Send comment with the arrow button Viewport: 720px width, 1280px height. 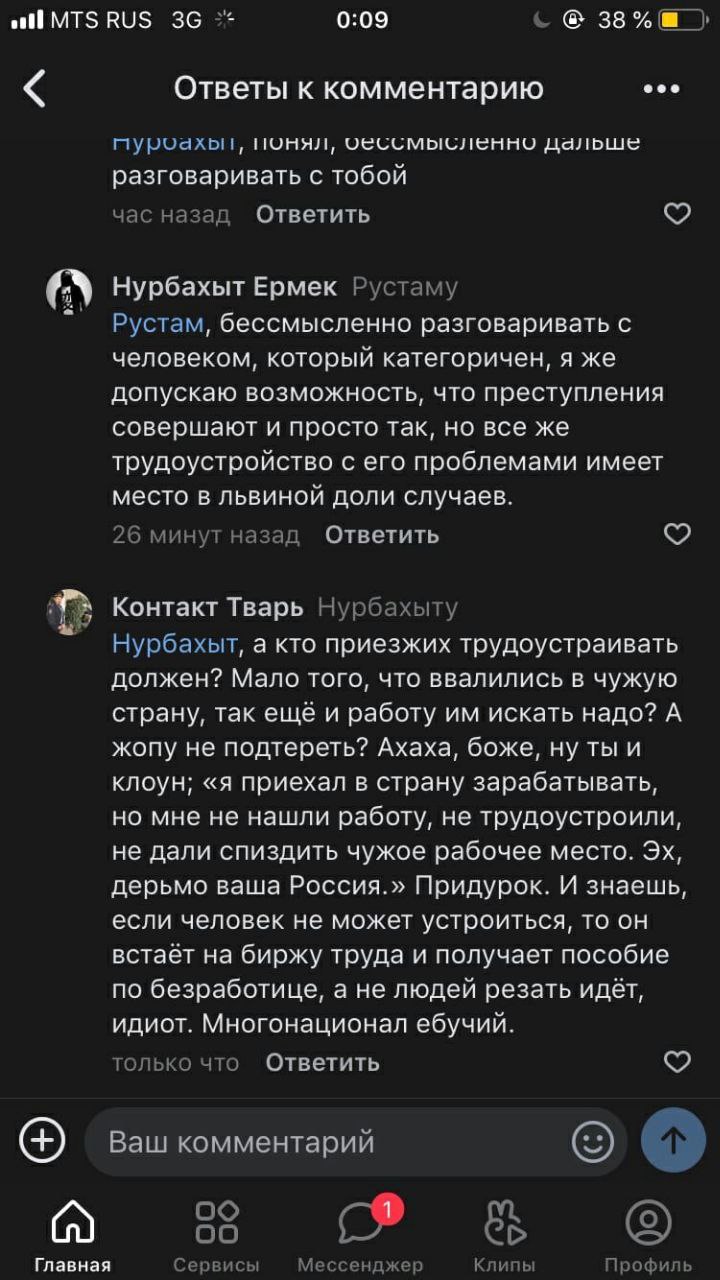(x=673, y=1141)
